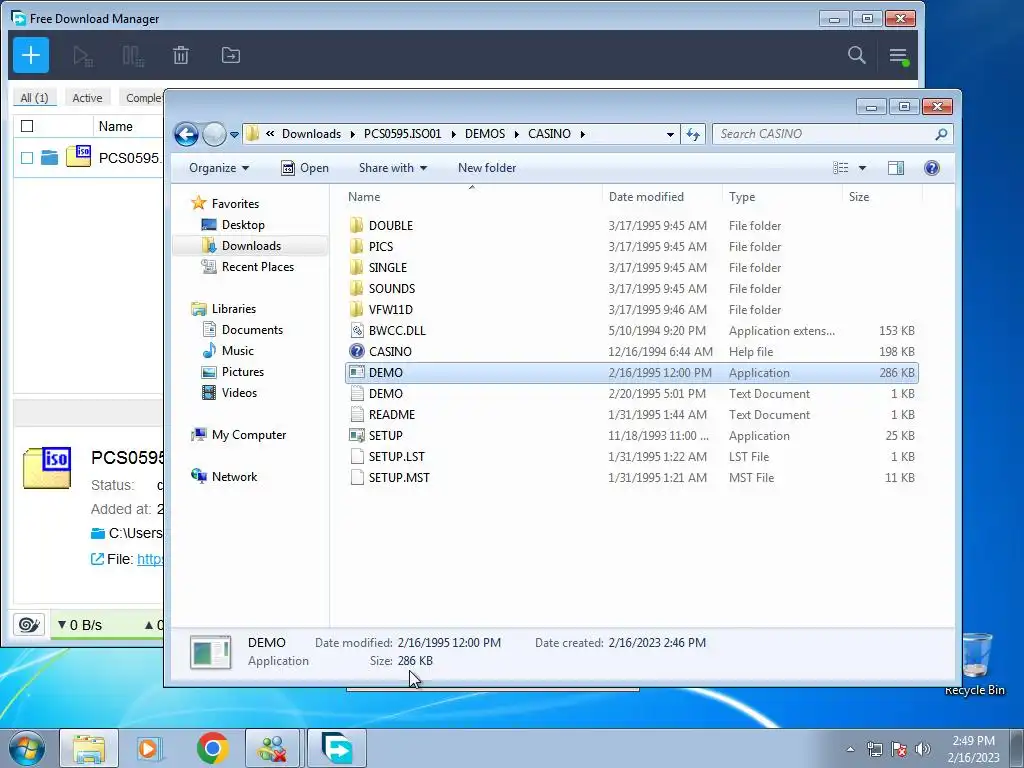Check the PCS0595 download row checkbox
Screen dimensions: 1024x768
27,157
